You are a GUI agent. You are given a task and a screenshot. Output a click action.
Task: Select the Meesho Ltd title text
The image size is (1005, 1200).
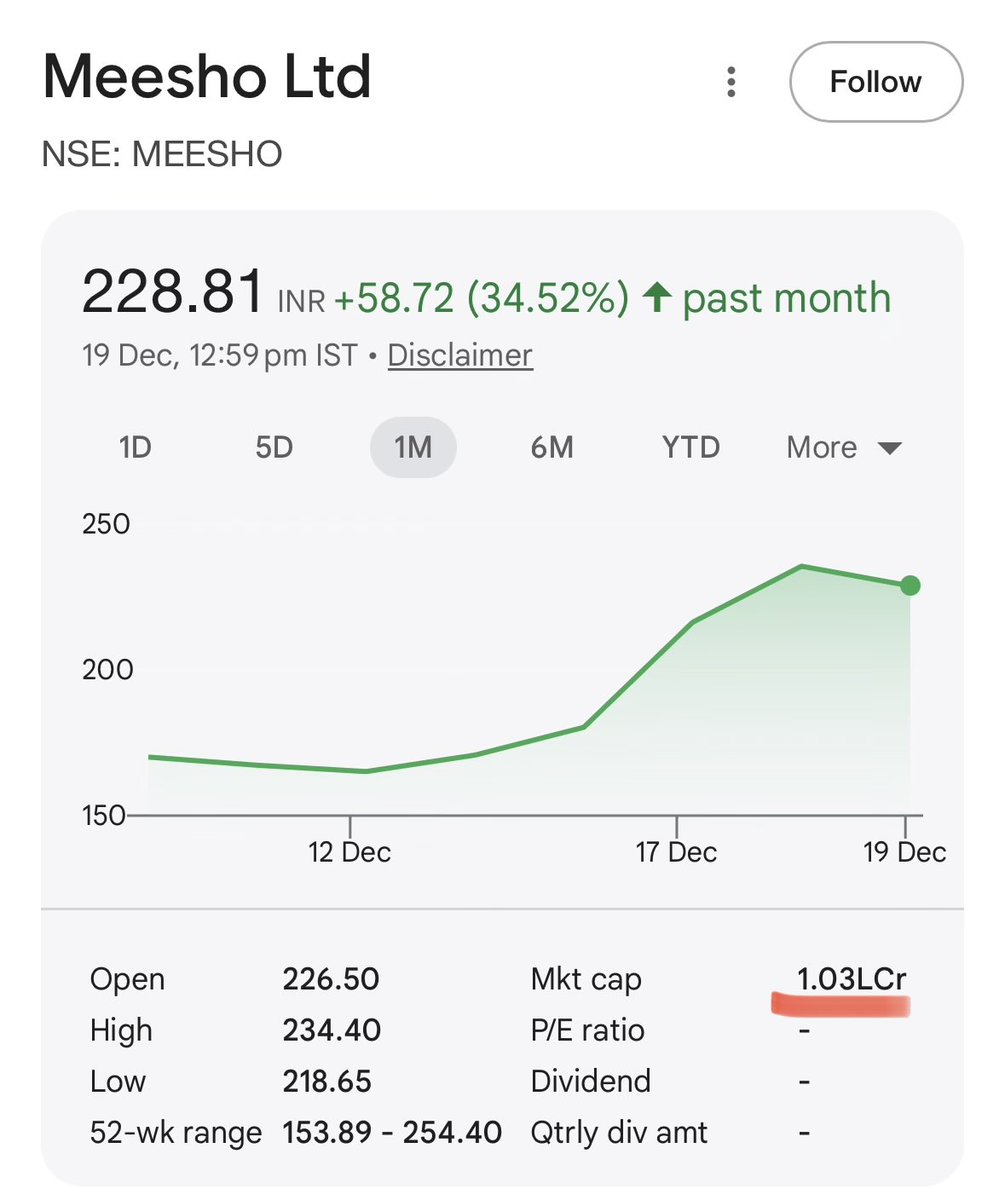pyautogui.click(x=207, y=77)
